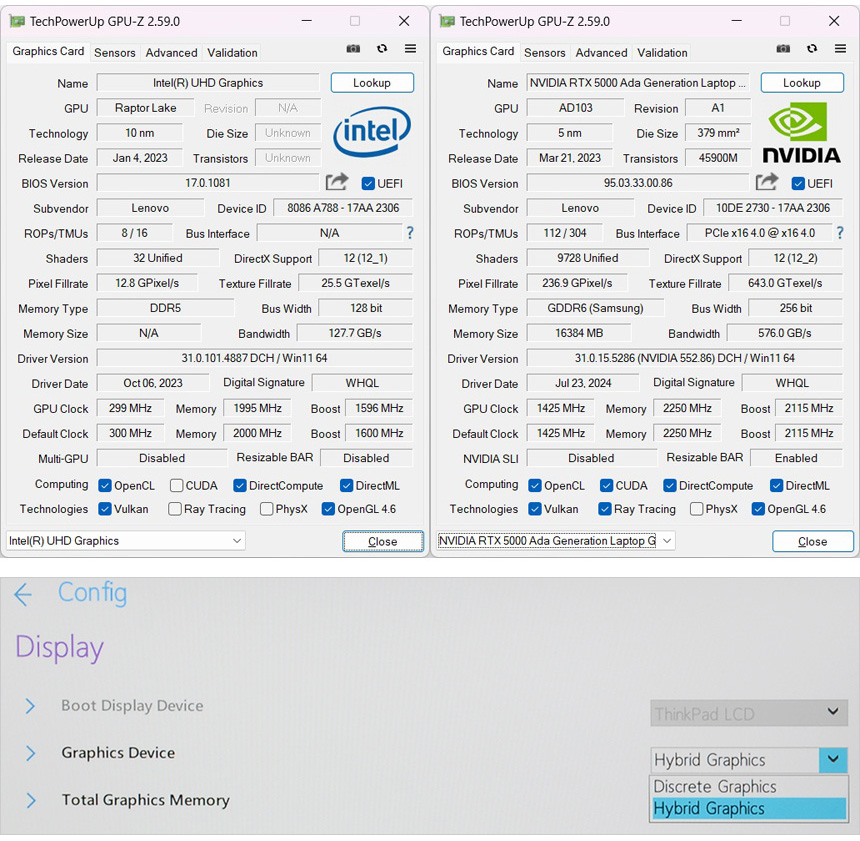The height and width of the screenshot is (841, 860).
Task: Open hamburger menu in NVIDIA GPU-Z window
Action: click(840, 49)
